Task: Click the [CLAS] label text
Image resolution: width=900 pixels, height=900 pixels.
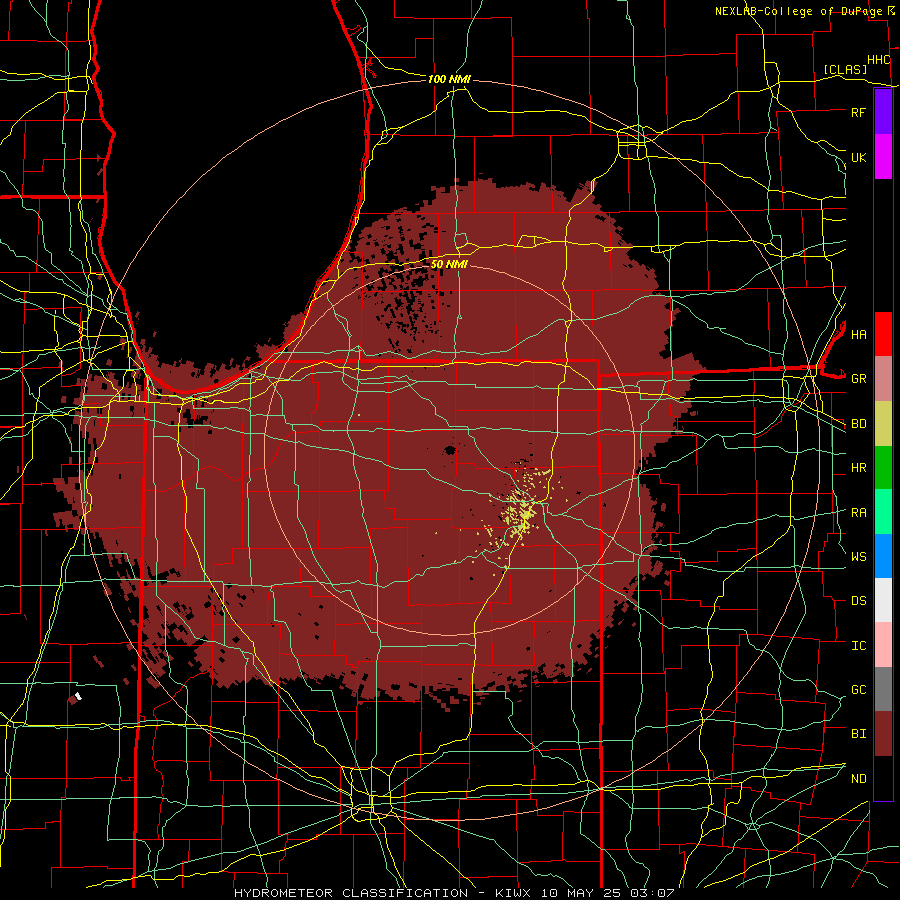Action: [x=845, y=69]
